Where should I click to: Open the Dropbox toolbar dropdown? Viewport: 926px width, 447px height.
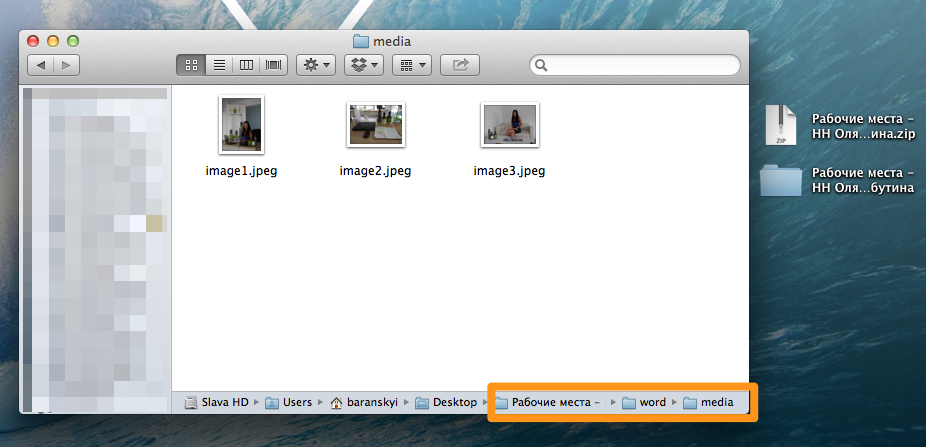[x=364, y=65]
